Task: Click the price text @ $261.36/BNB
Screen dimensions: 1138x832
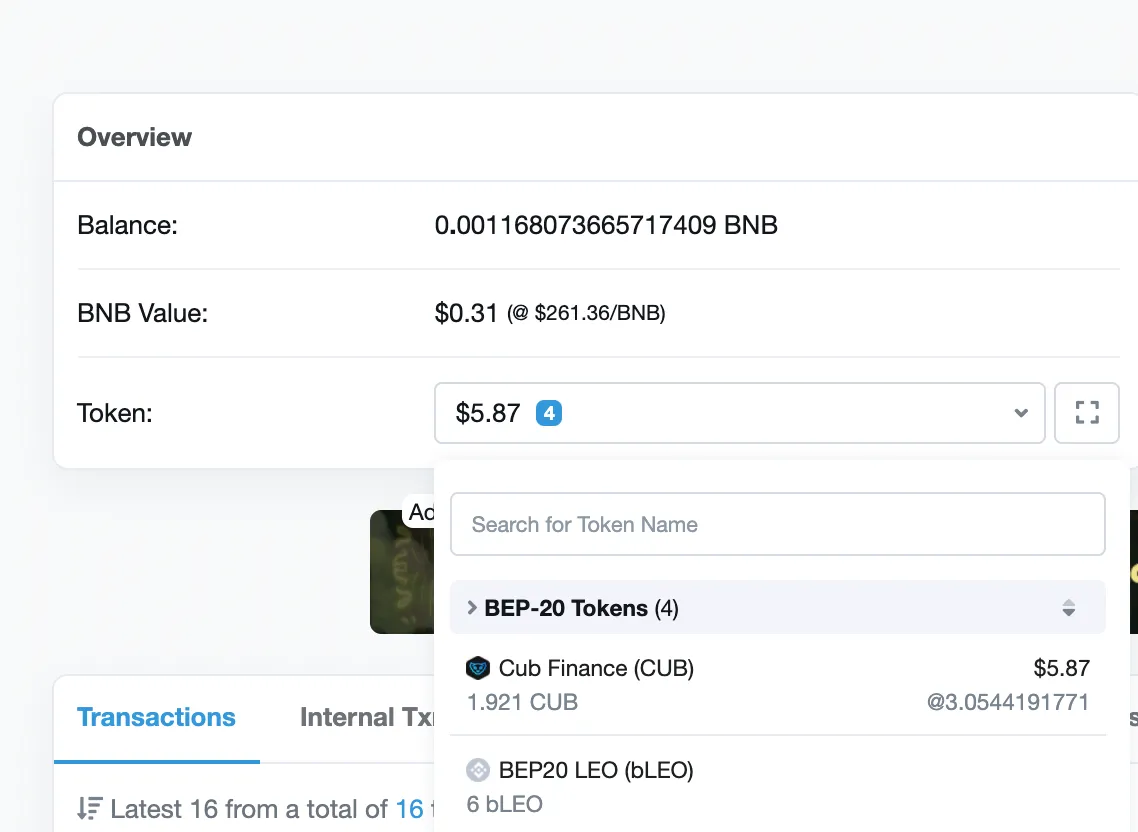Action: tap(586, 313)
